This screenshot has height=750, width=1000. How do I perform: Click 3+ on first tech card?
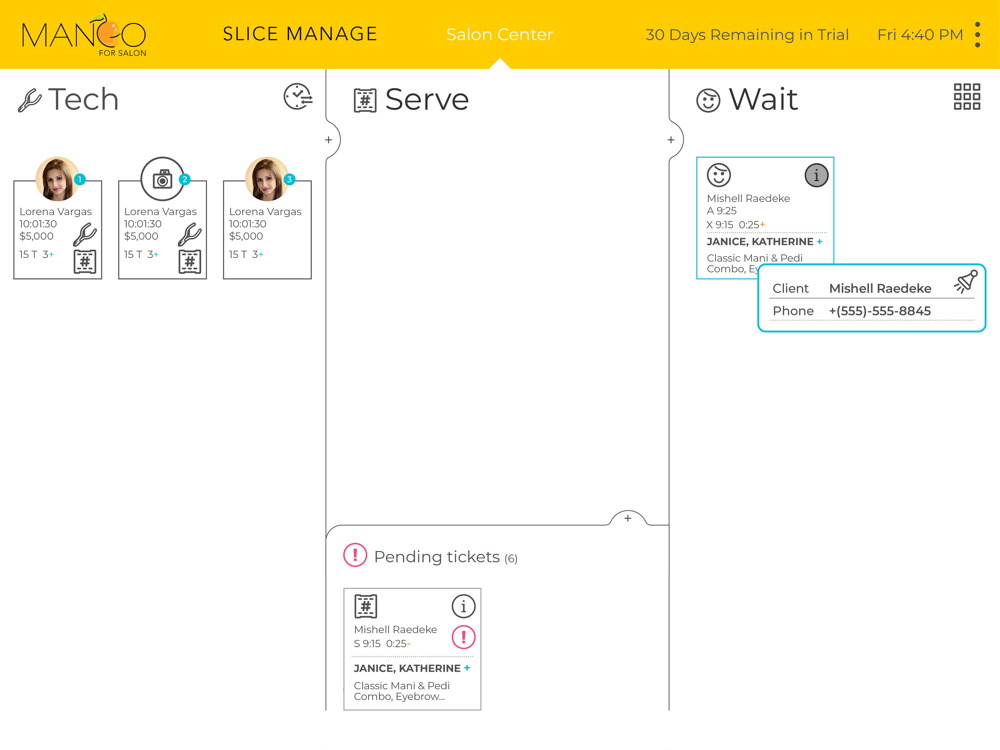pyautogui.click(x=48, y=254)
